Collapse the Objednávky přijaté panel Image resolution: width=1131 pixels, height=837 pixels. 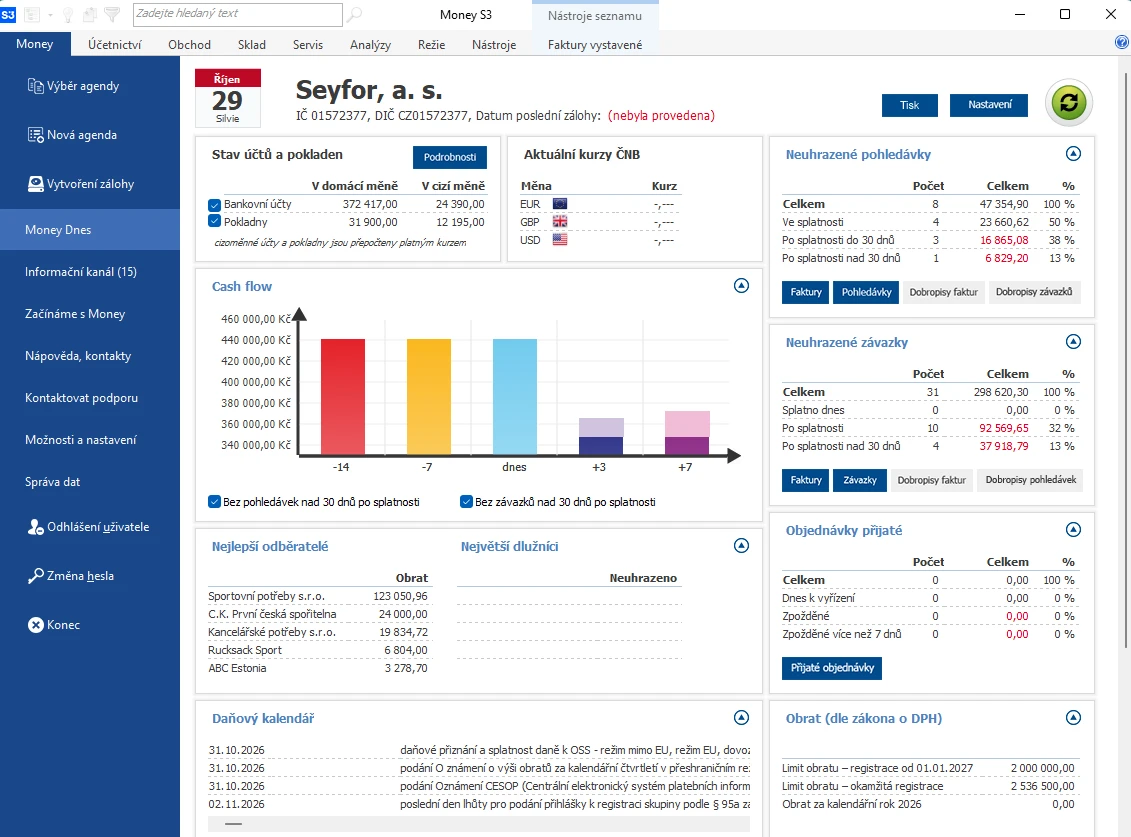(x=1073, y=530)
